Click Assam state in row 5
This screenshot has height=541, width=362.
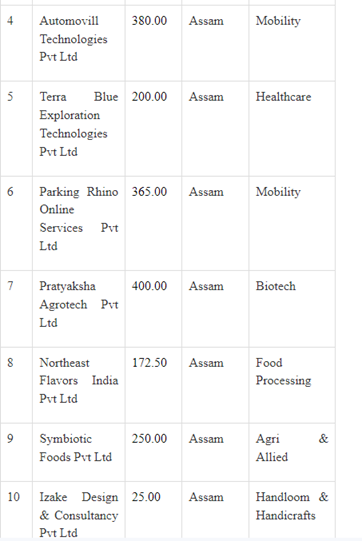tap(206, 97)
